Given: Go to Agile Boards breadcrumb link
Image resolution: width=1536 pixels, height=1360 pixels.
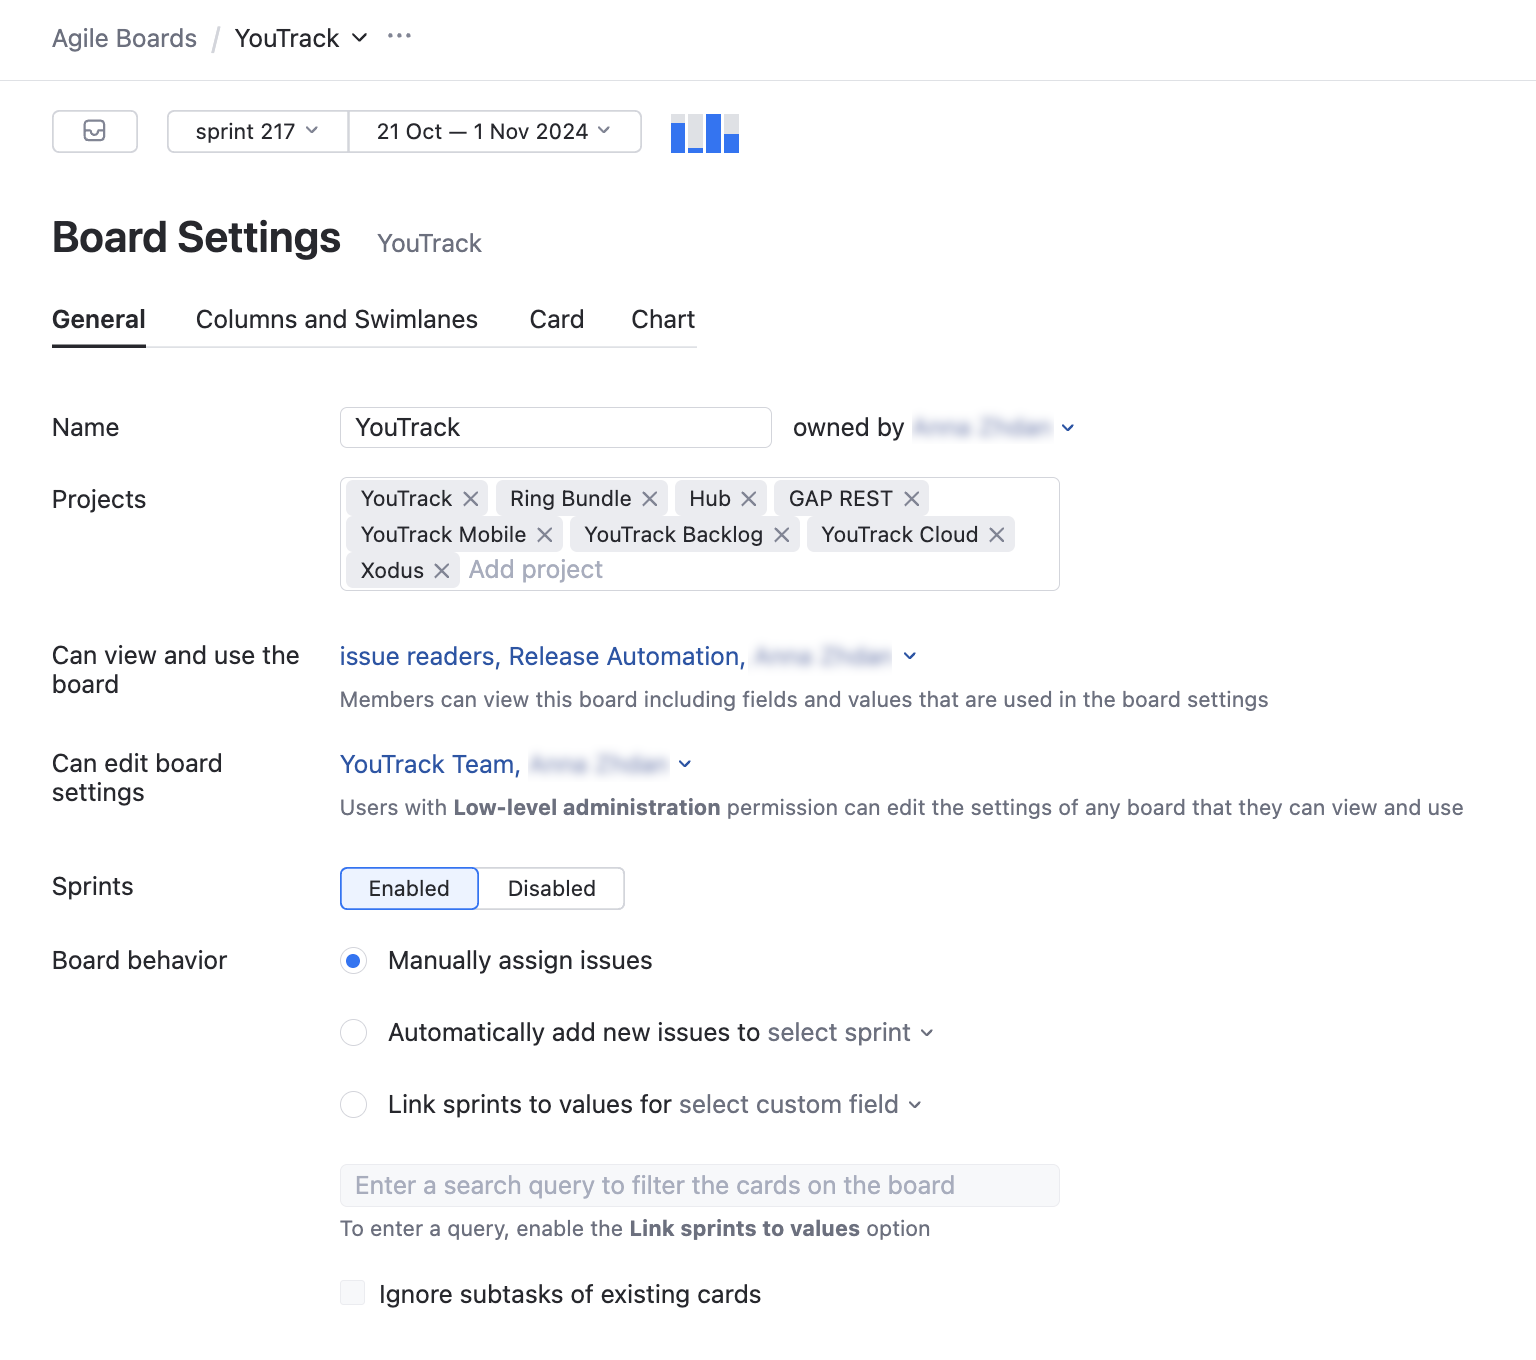Looking at the screenshot, I should pyautogui.click(x=124, y=38).
